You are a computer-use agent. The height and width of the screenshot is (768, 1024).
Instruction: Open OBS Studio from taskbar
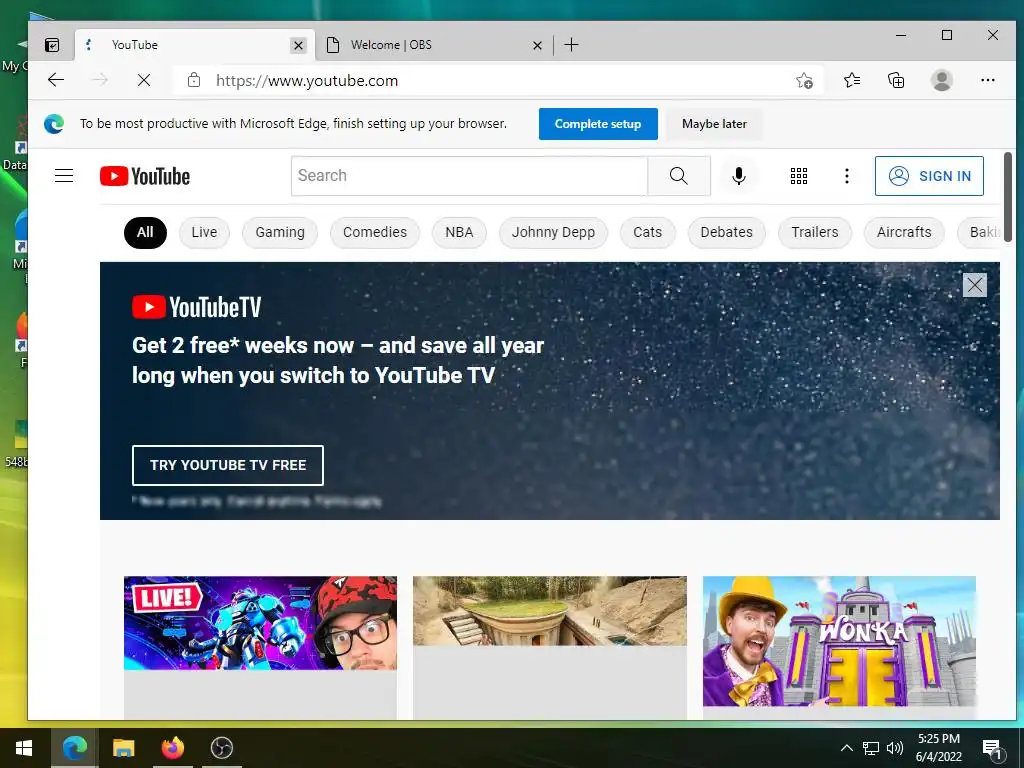pyautogui.click(x=222, y=748)
